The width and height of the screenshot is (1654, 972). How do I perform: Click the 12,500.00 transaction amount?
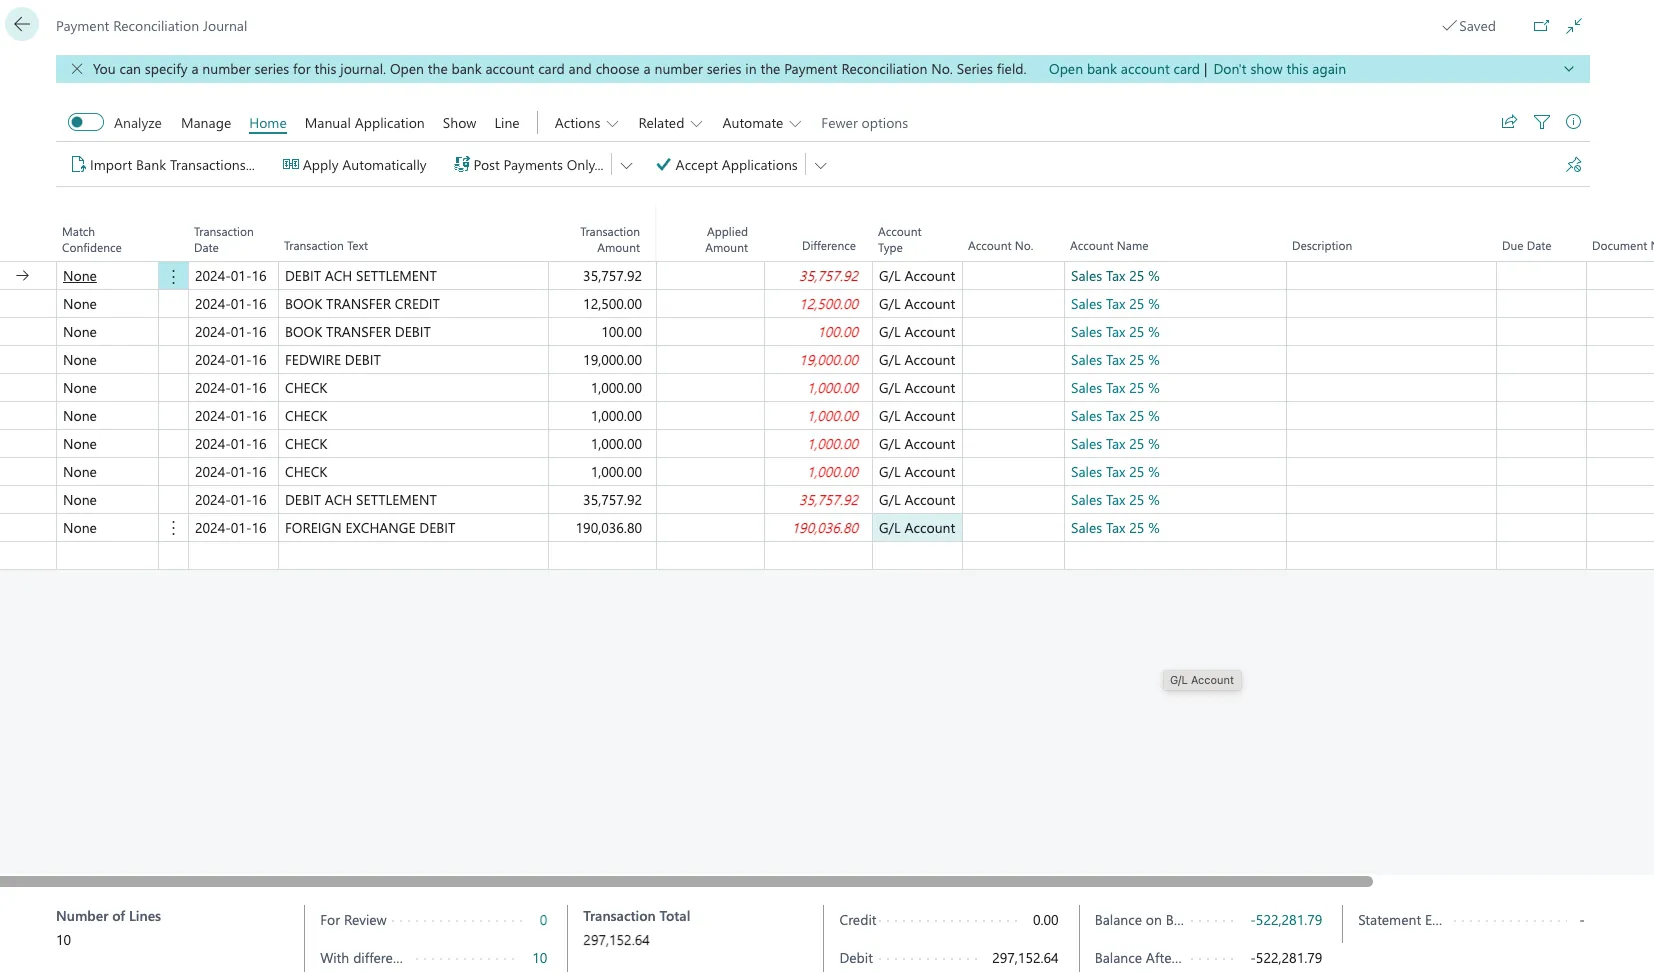613,304
